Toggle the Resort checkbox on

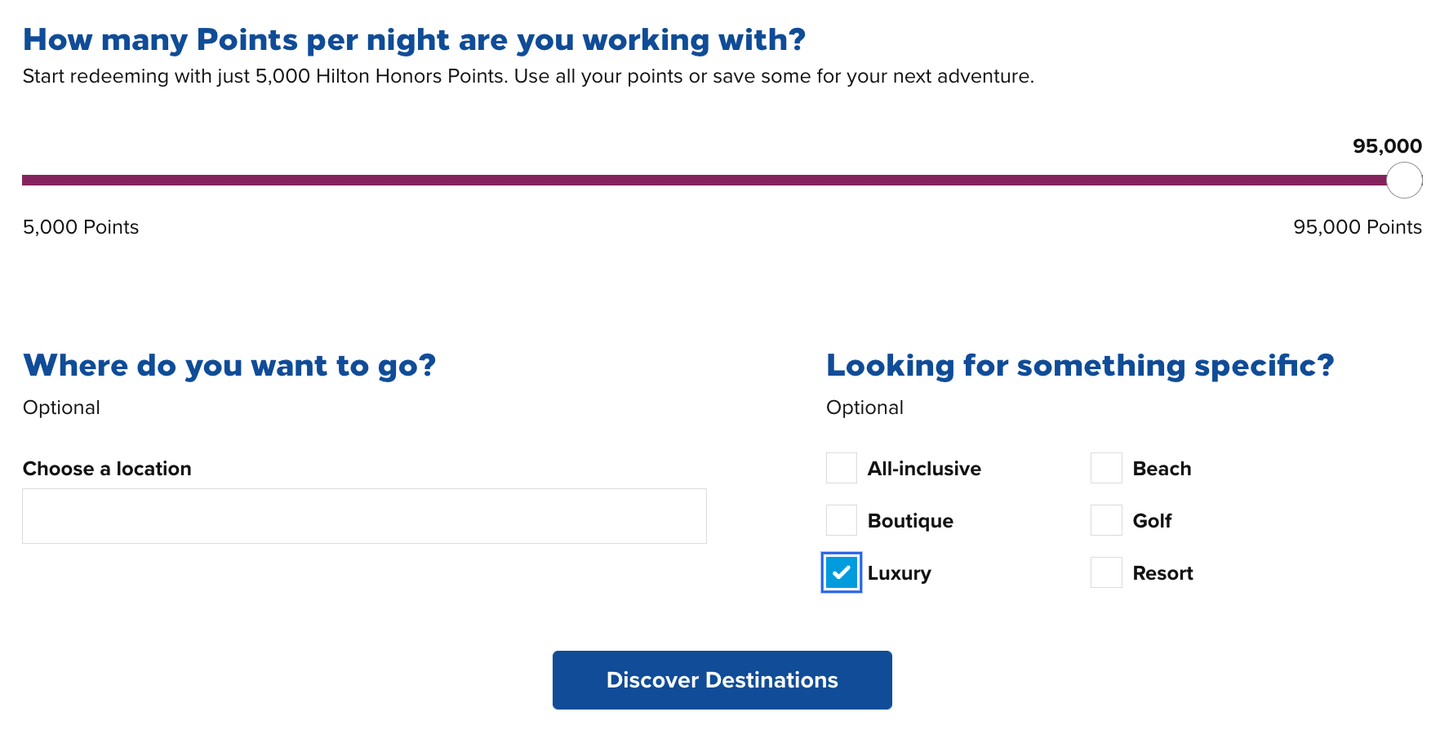click(1106, 573)
